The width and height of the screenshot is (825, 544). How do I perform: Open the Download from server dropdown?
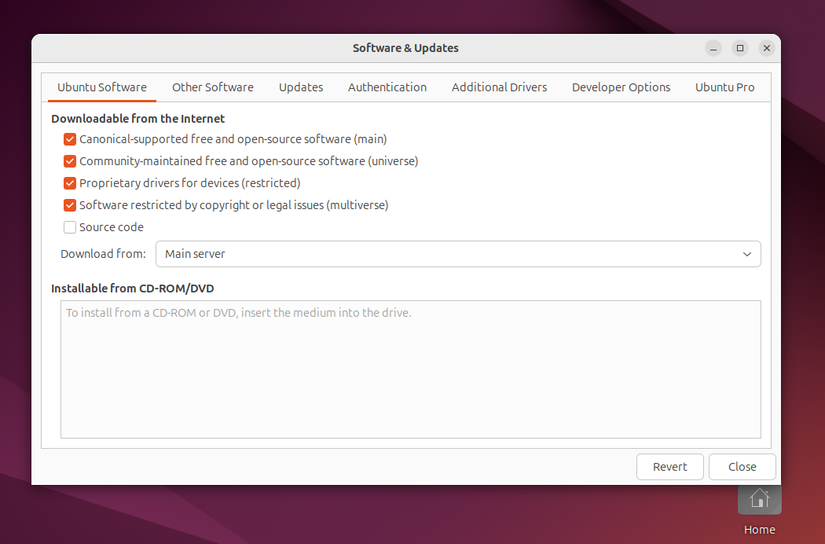(457, 254)
